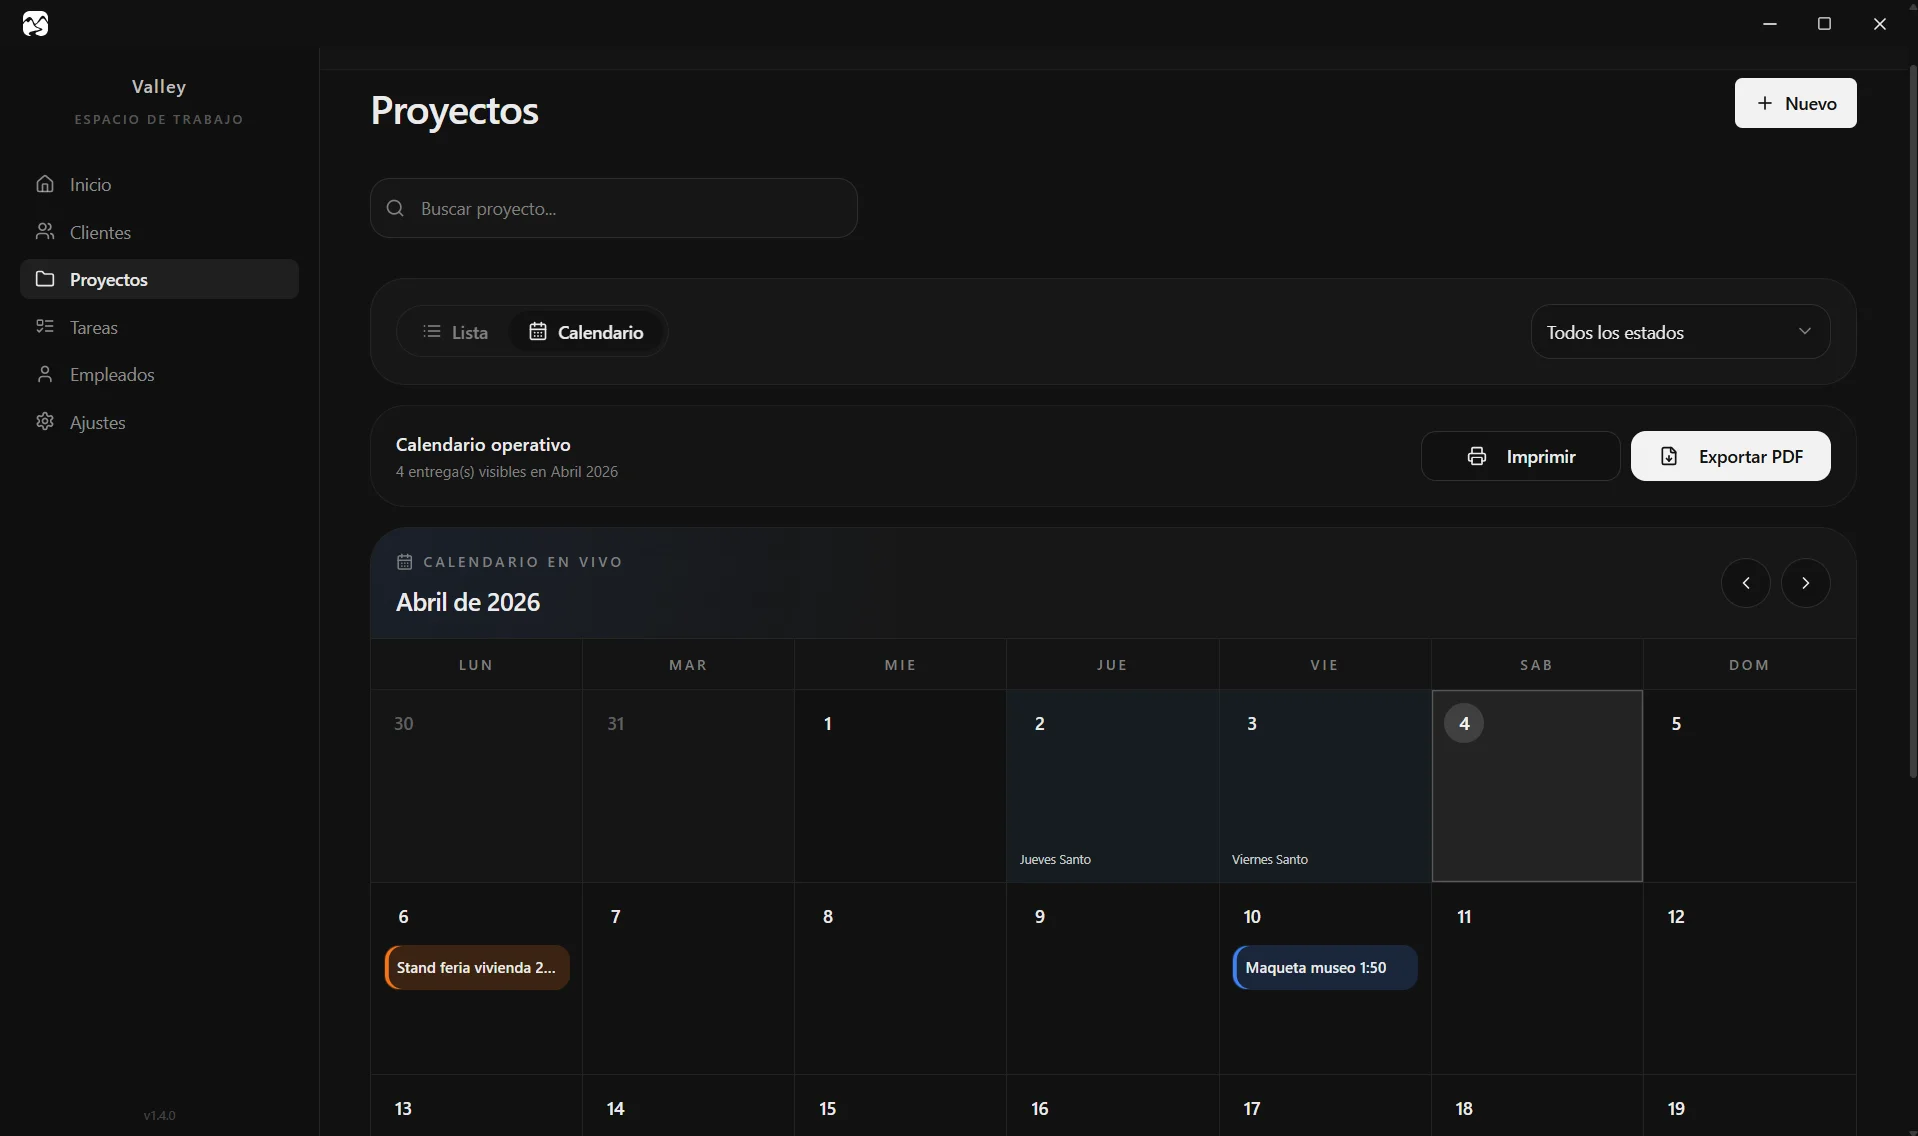This screenshot has width=1918, height=1136.
Task: Click the Nuevo button
Action: (1795, 103)
